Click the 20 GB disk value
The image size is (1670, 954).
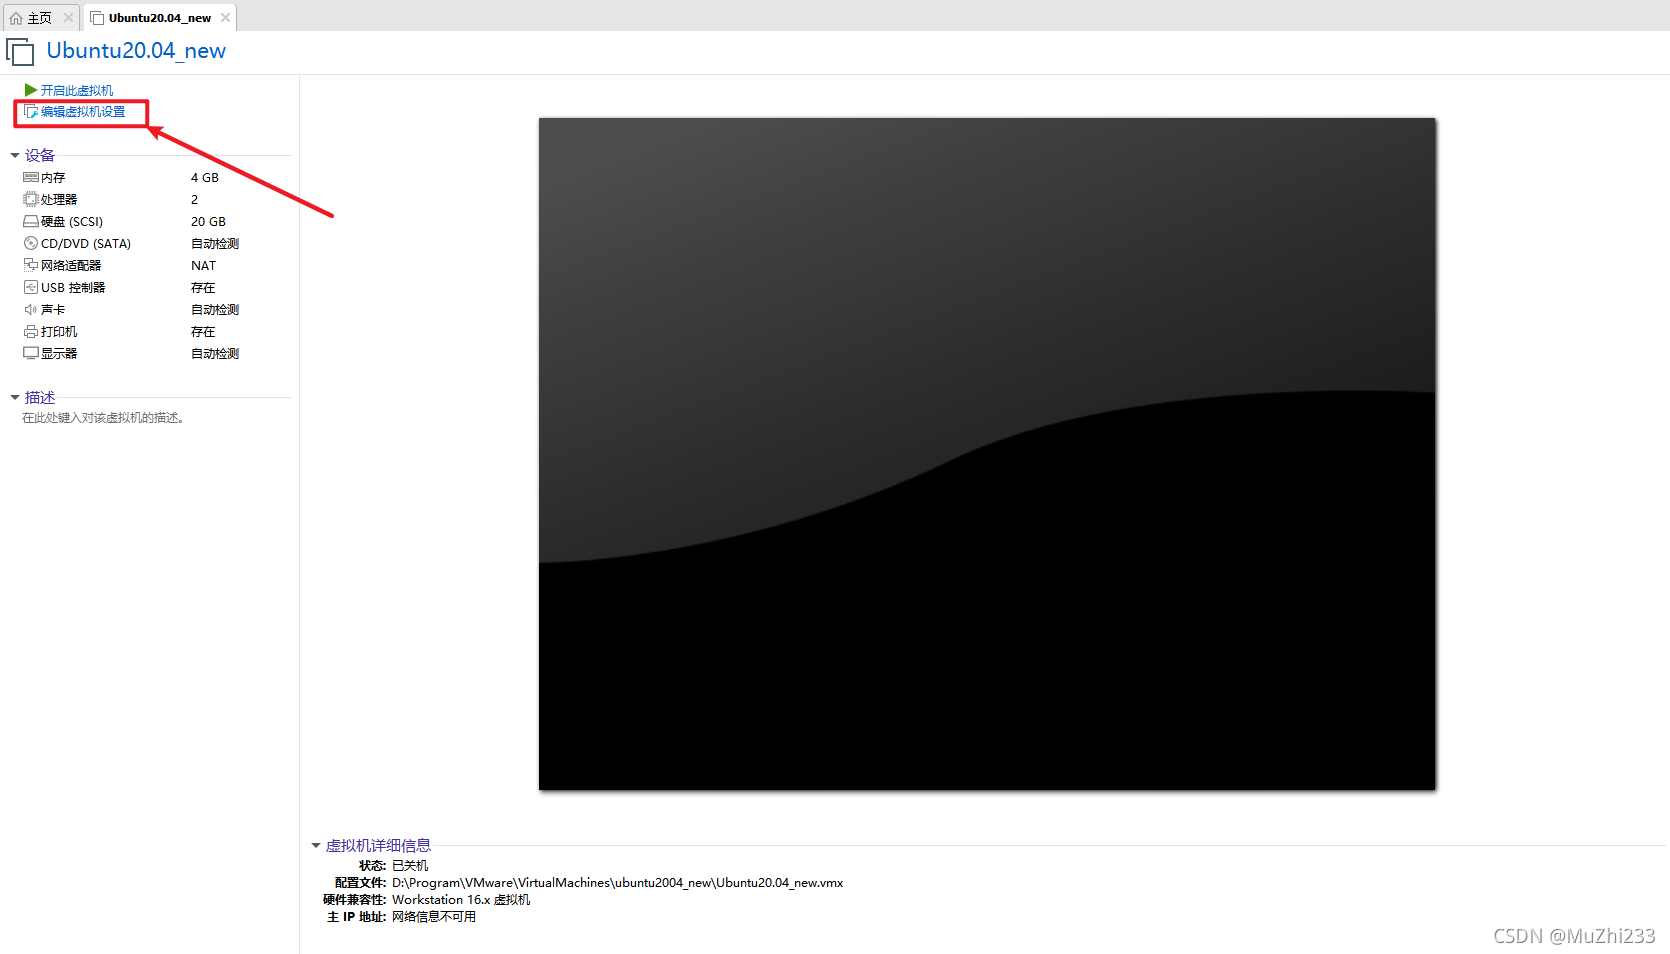click(208, 222)
